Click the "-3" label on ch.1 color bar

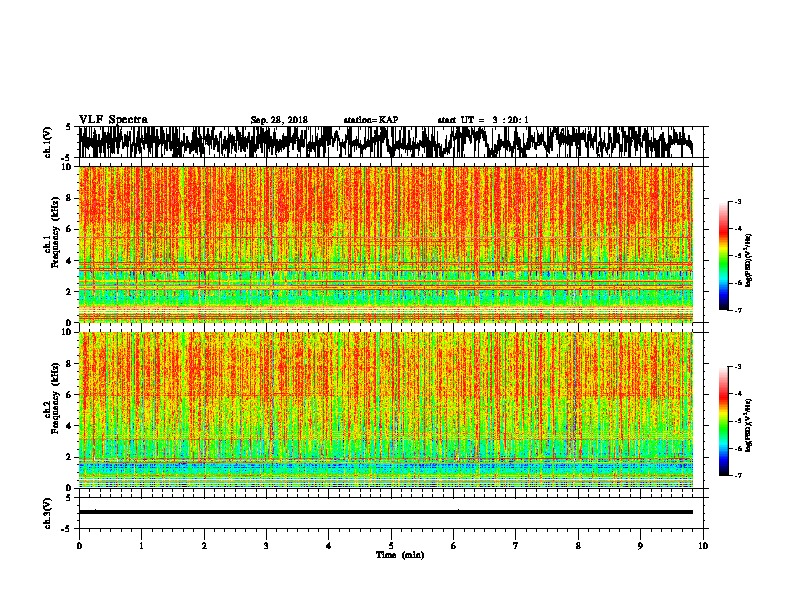click(738, 202)
